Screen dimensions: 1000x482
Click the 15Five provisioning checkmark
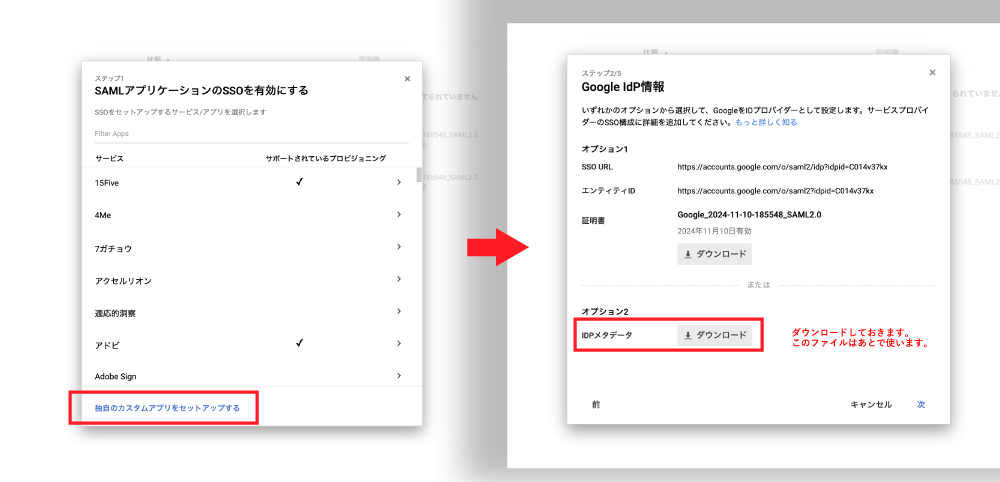pos(299,182)
